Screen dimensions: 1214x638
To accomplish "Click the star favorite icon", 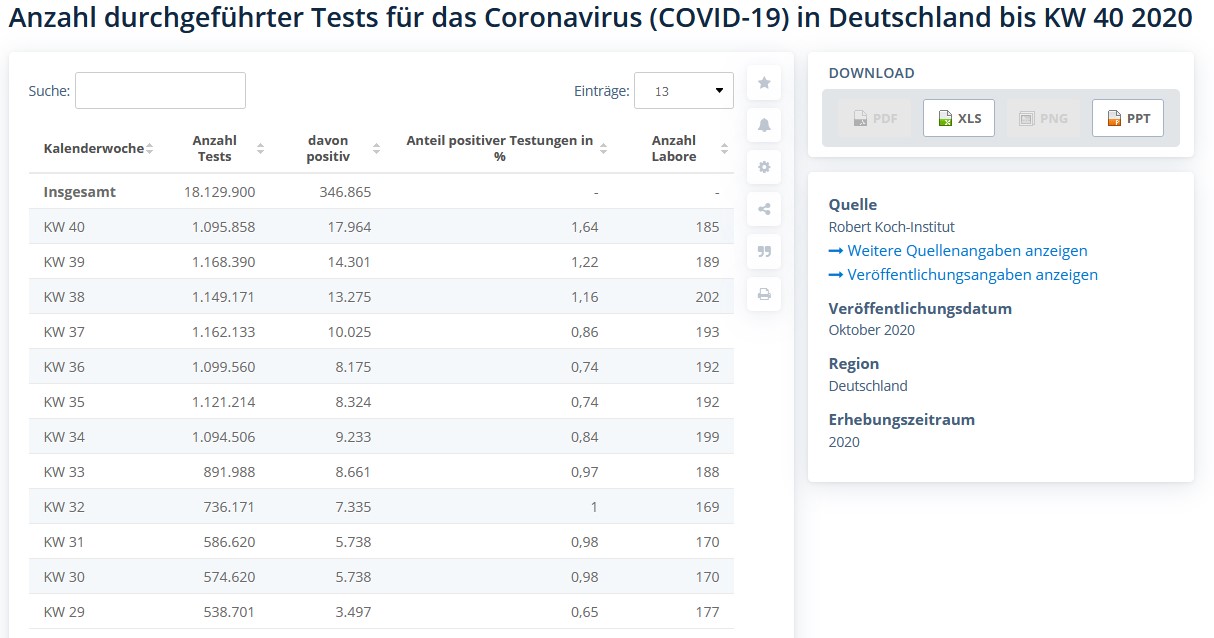I will point(764,83).
